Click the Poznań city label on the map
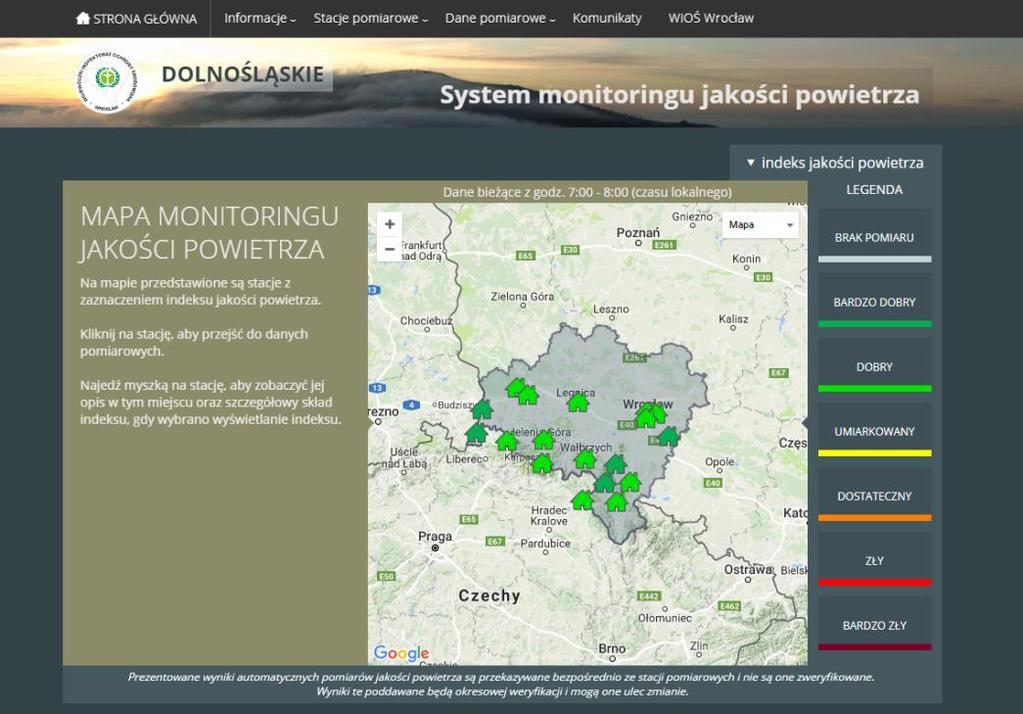The width and height of the screenshot is (1023, 714). [x=638, y=232]
